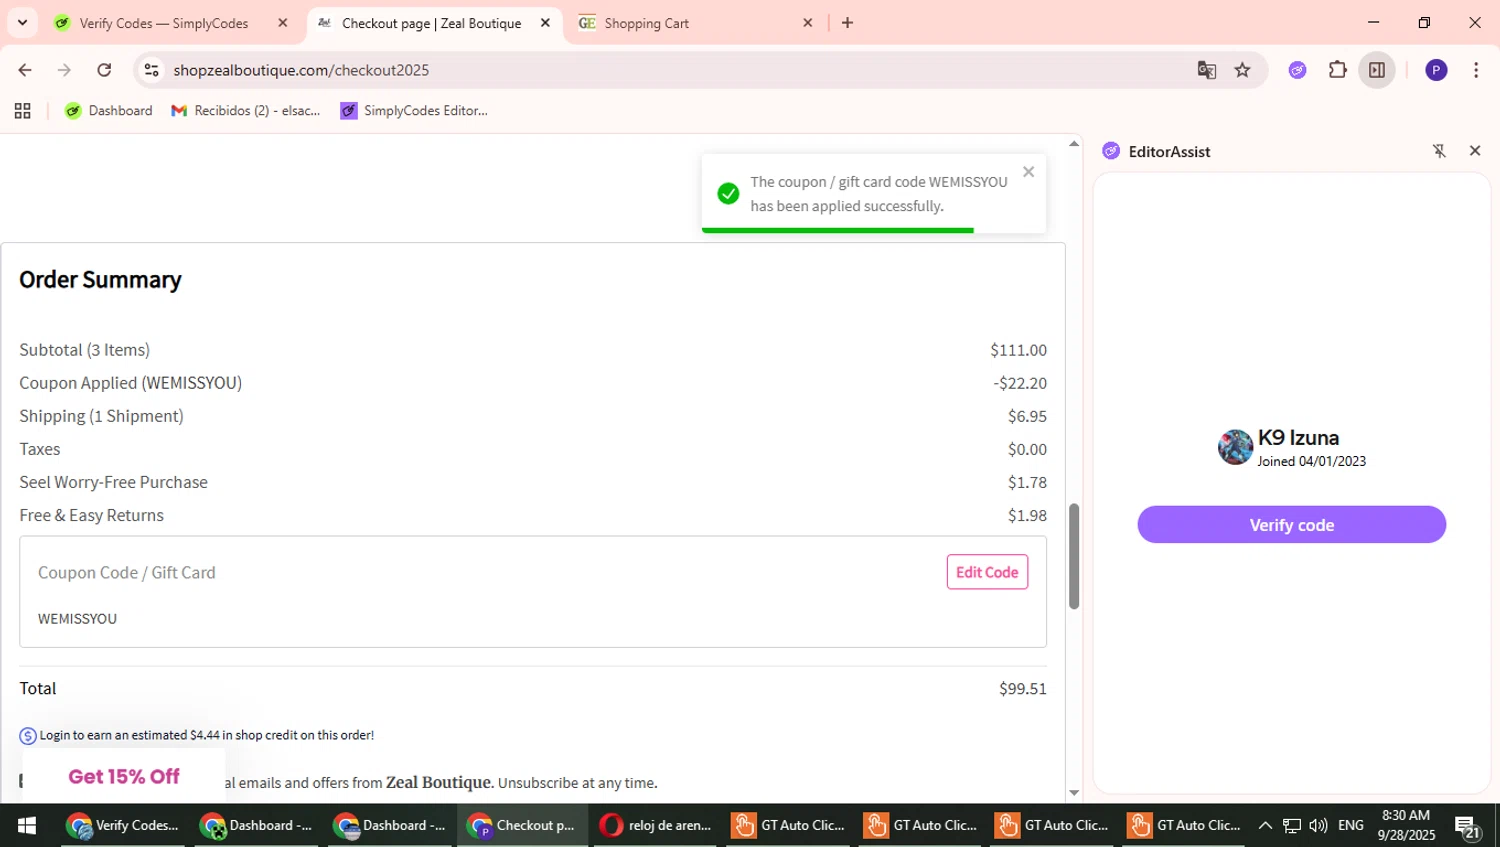Viewport: 1500px width, 847px height.
Task: Go back to previous page
Action: tap(25, 70)
